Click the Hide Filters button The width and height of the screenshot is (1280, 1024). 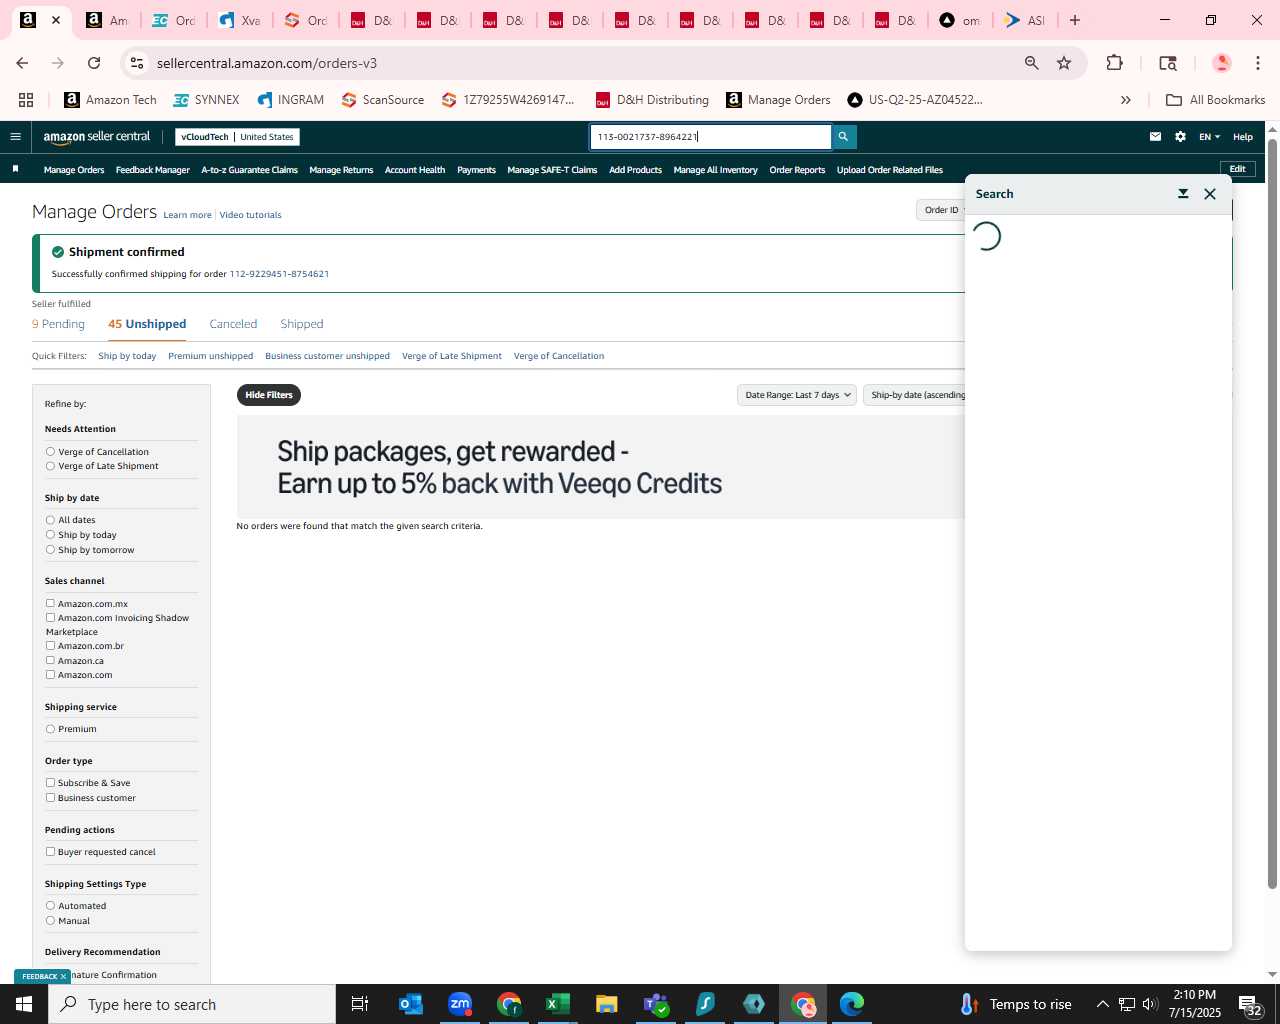click(x=269, y=395)
